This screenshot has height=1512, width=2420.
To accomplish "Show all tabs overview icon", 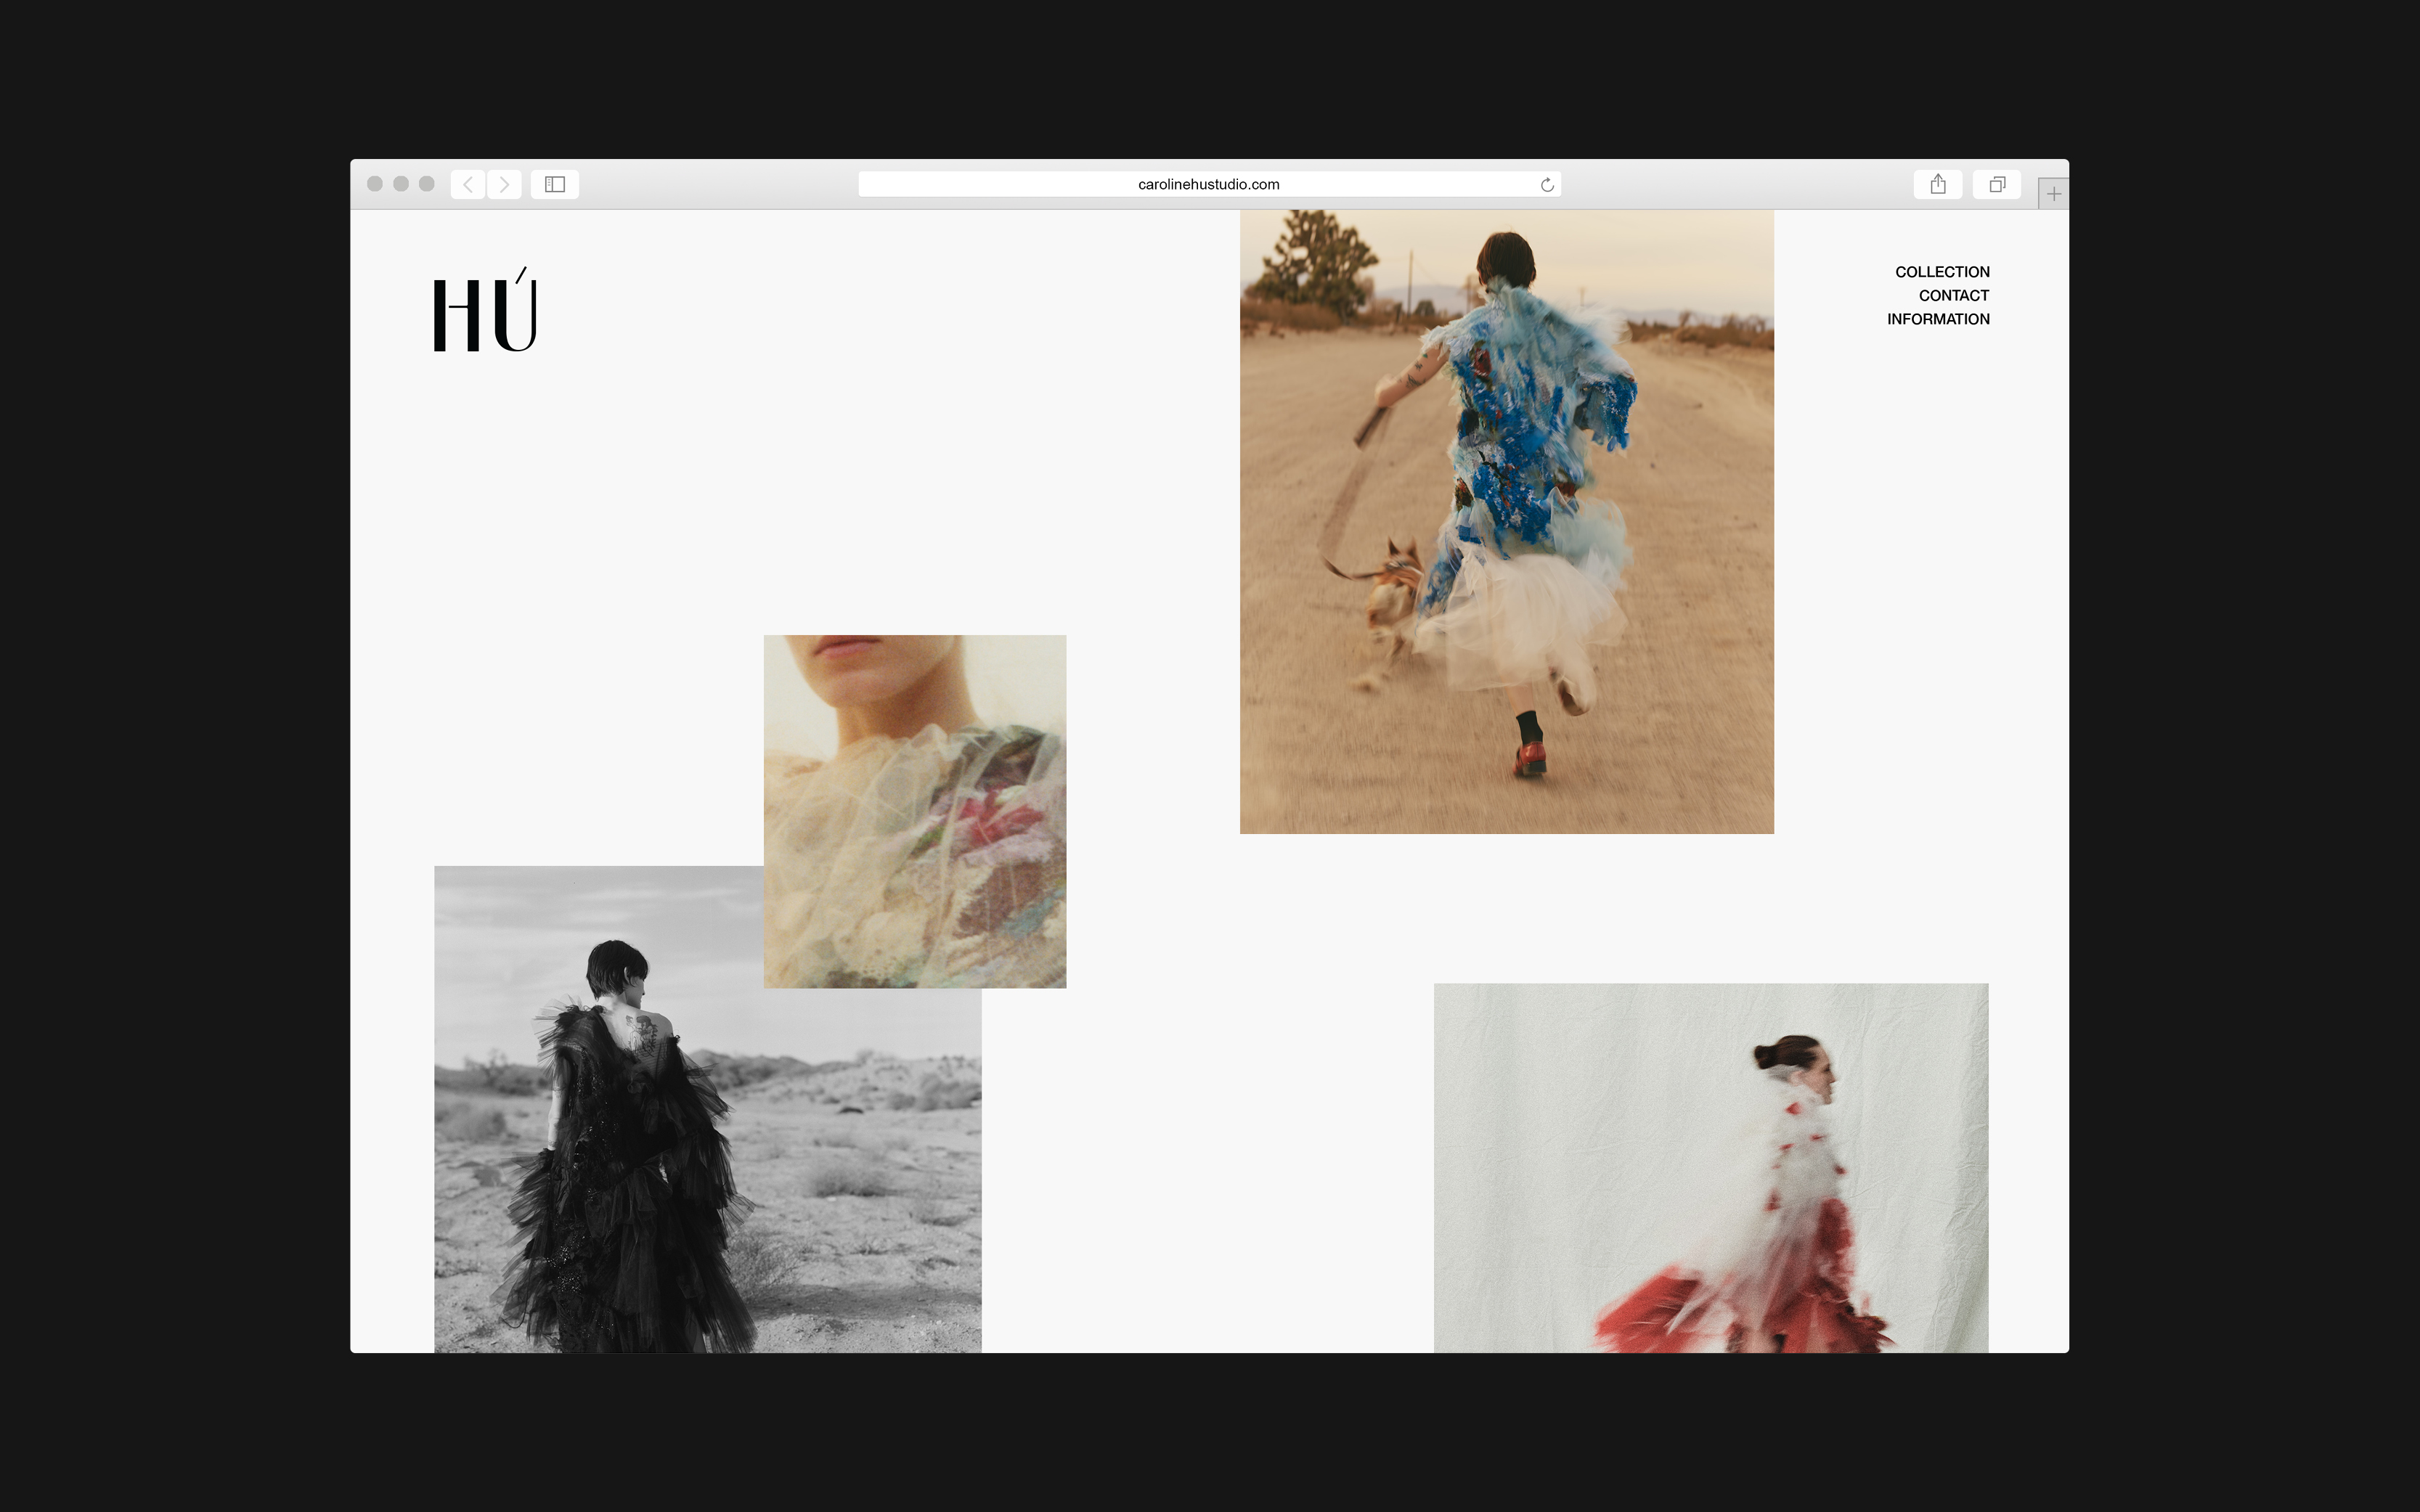I will tap(1997, 184).
